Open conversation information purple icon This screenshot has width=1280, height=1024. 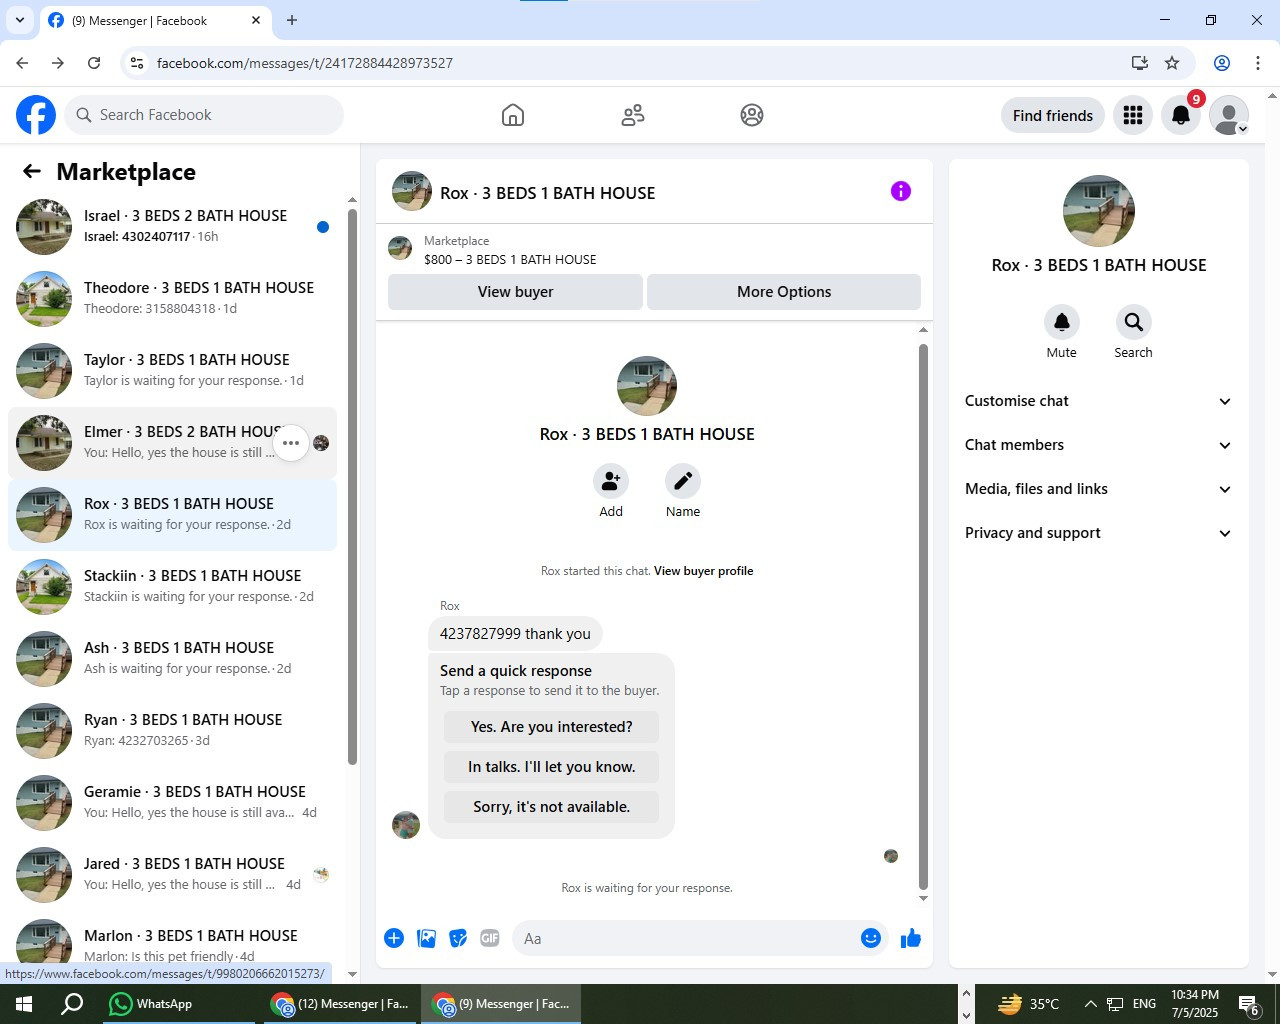901,191
